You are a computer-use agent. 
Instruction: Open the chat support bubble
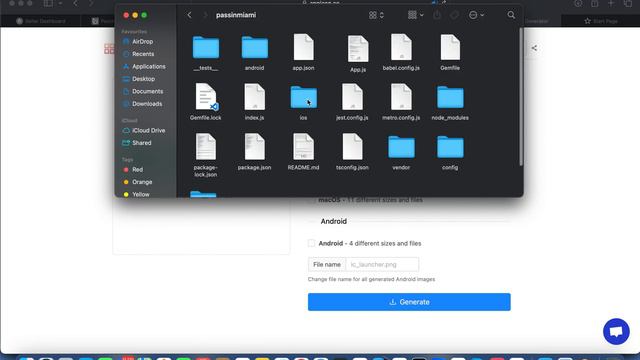point(616,331)
